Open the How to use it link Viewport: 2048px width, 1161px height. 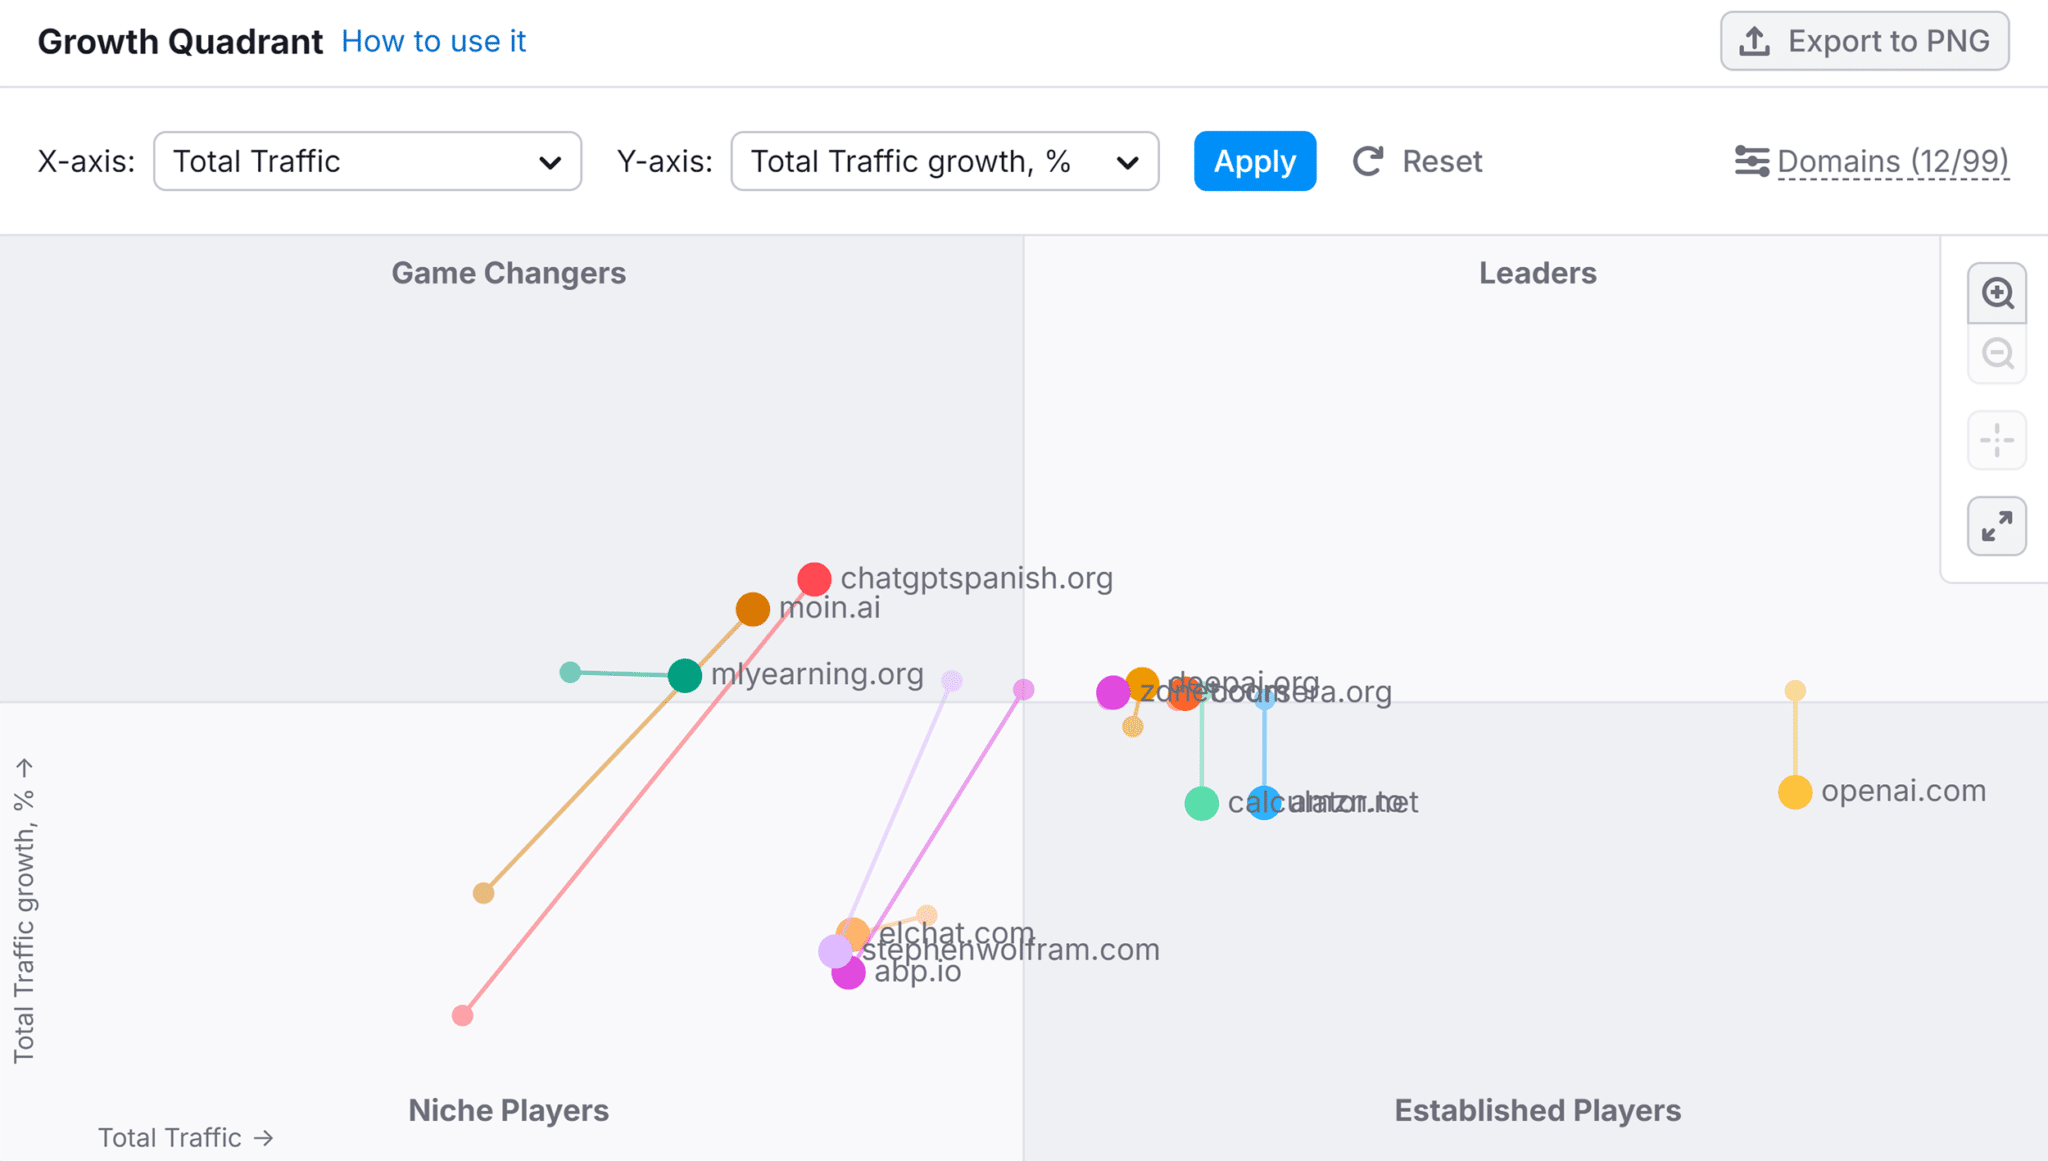[x=433, y=41]
